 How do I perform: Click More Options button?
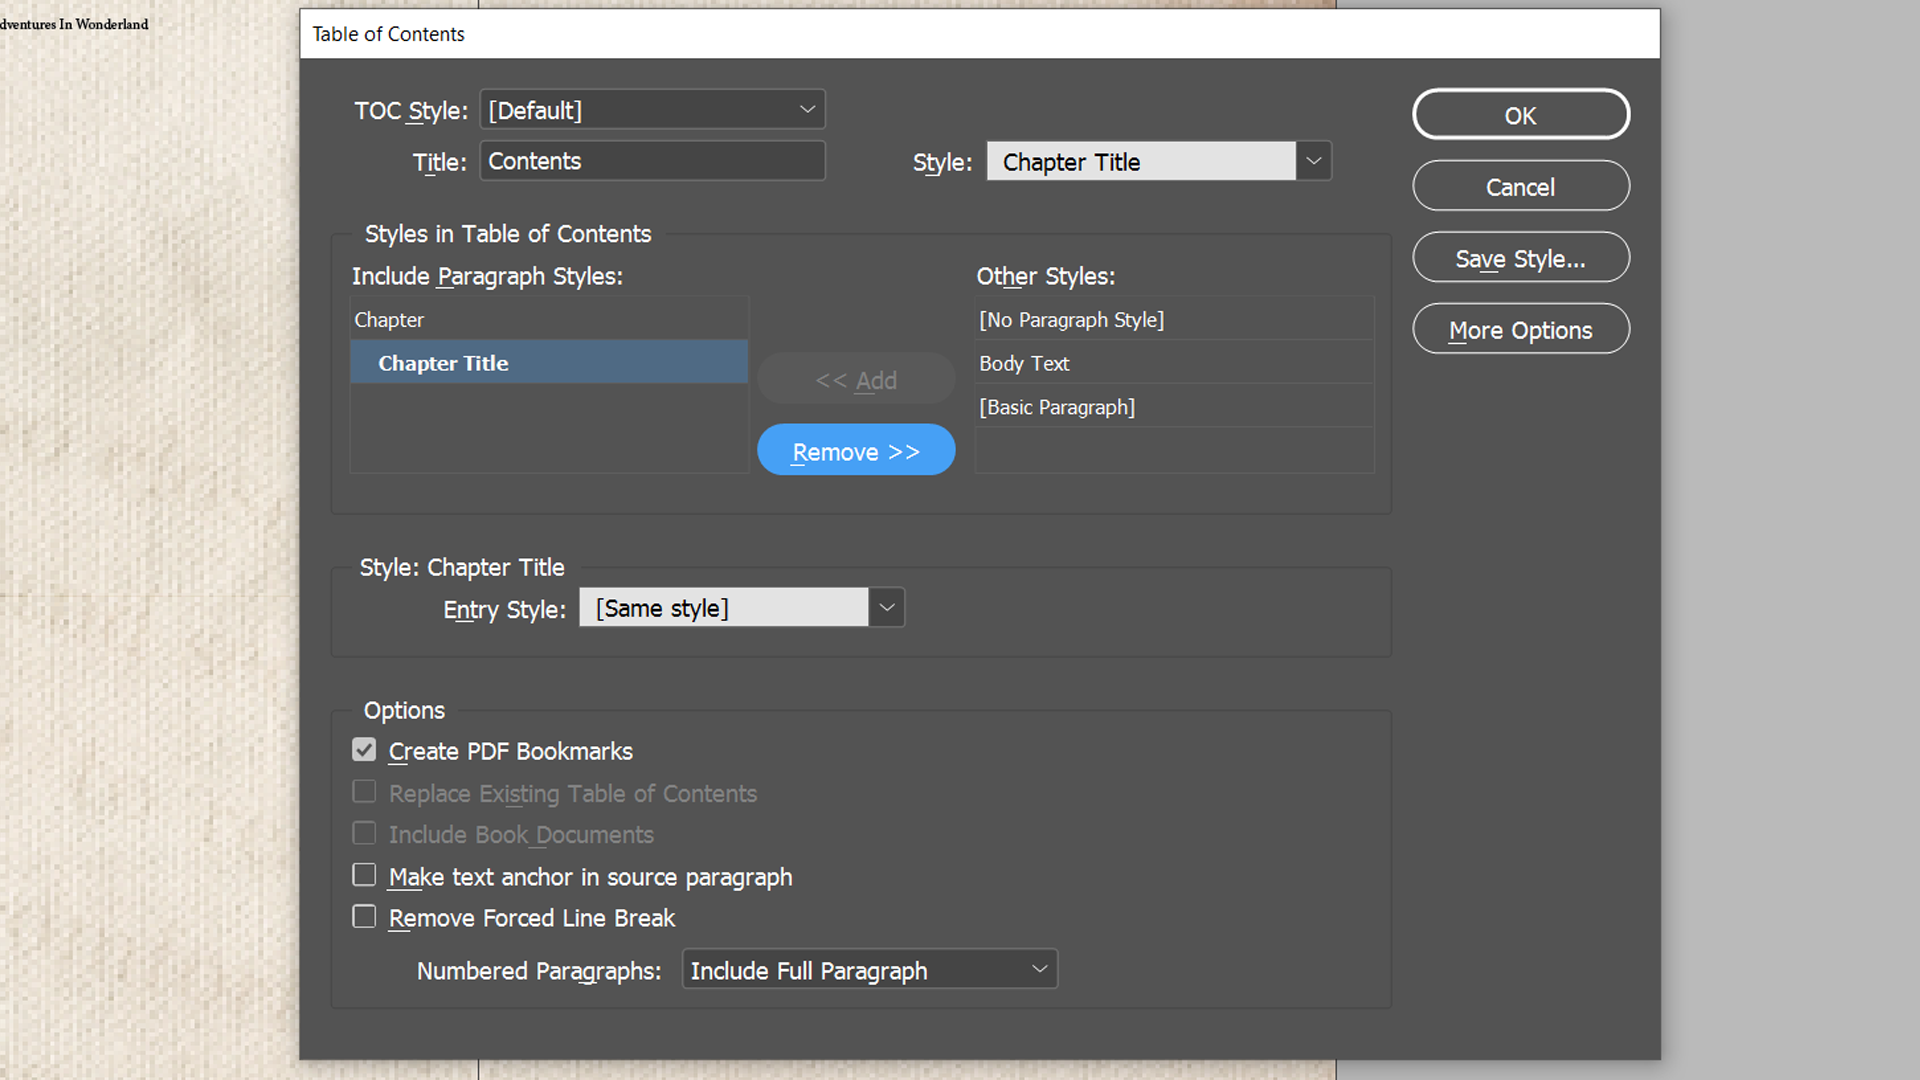(1520, 329)
